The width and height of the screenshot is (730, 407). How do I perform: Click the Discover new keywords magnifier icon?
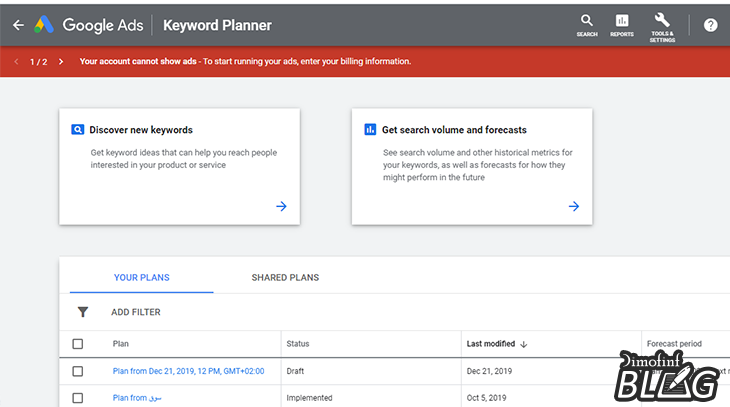point(77,129)
